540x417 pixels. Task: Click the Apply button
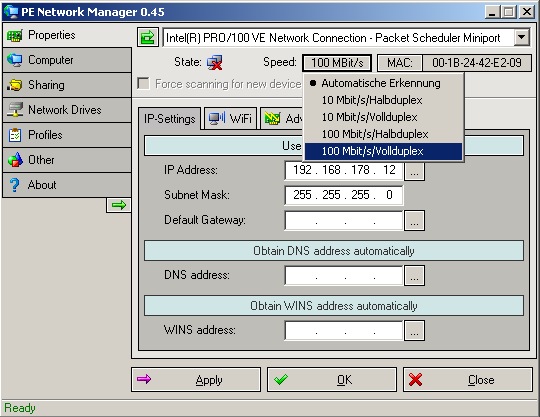[x=196, y=379]
